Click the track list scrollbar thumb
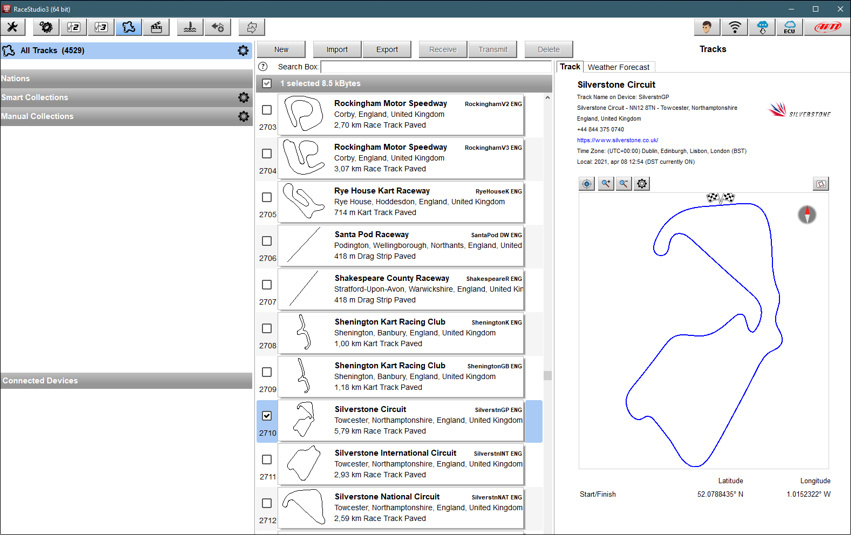851x535 pixels. coord(548,375)
